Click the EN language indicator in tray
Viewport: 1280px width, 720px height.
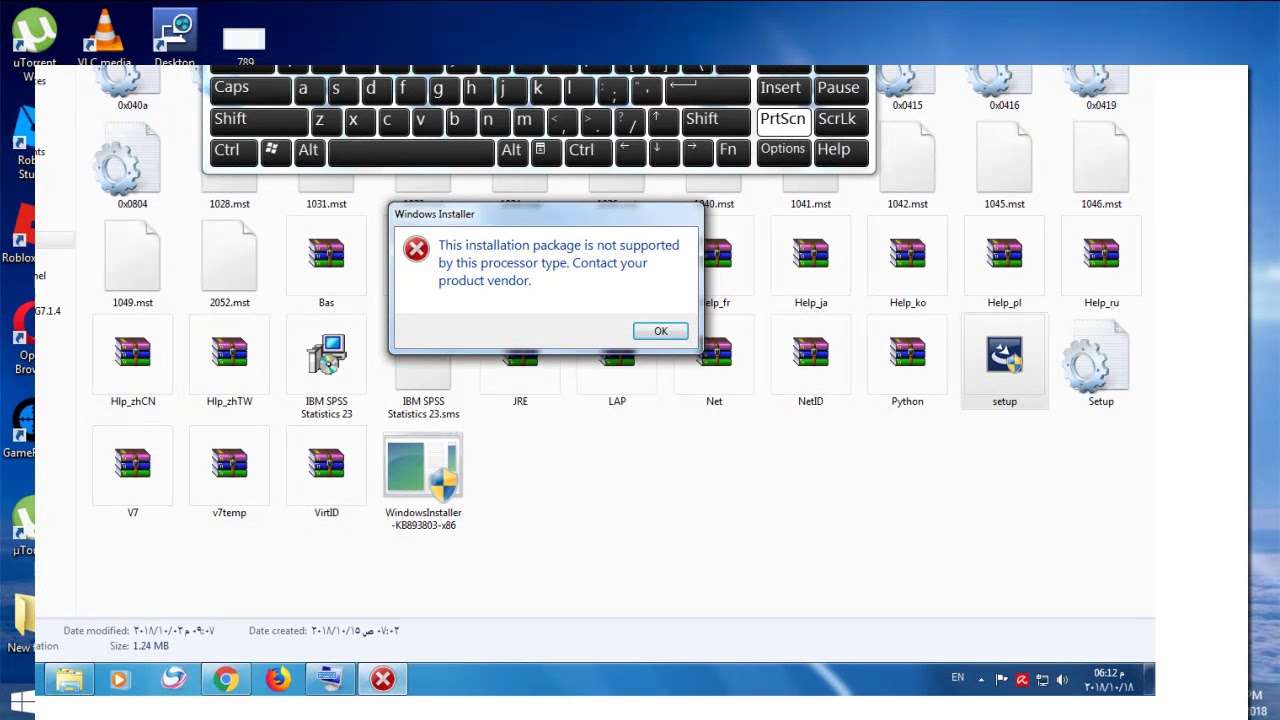tap(958, 678)
